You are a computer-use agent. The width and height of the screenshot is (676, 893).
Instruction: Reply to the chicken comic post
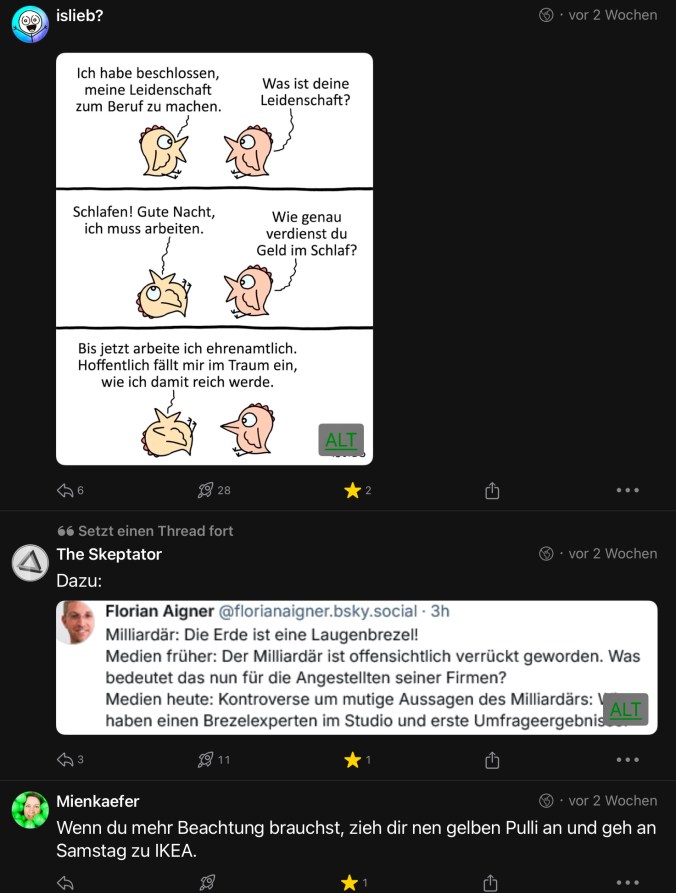pos(66,490)
